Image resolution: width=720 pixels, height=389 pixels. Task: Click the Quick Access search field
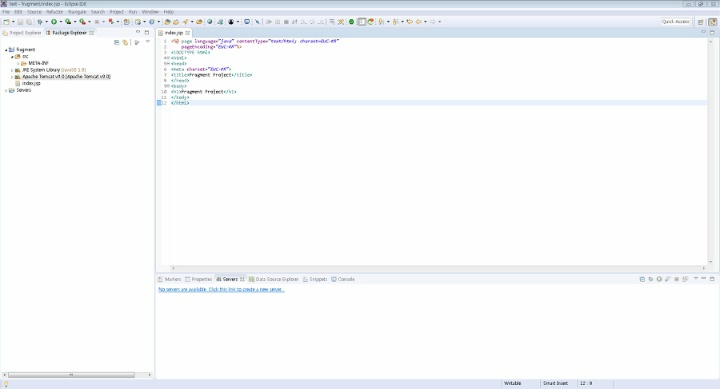click(x=675, y=22)
